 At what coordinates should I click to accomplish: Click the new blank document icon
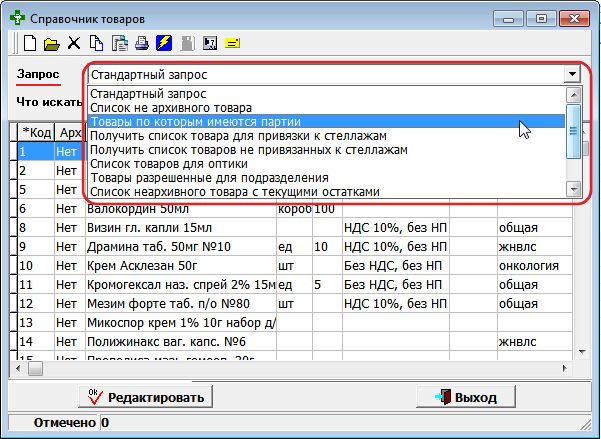pyautogui.click(x=30, y=43)
